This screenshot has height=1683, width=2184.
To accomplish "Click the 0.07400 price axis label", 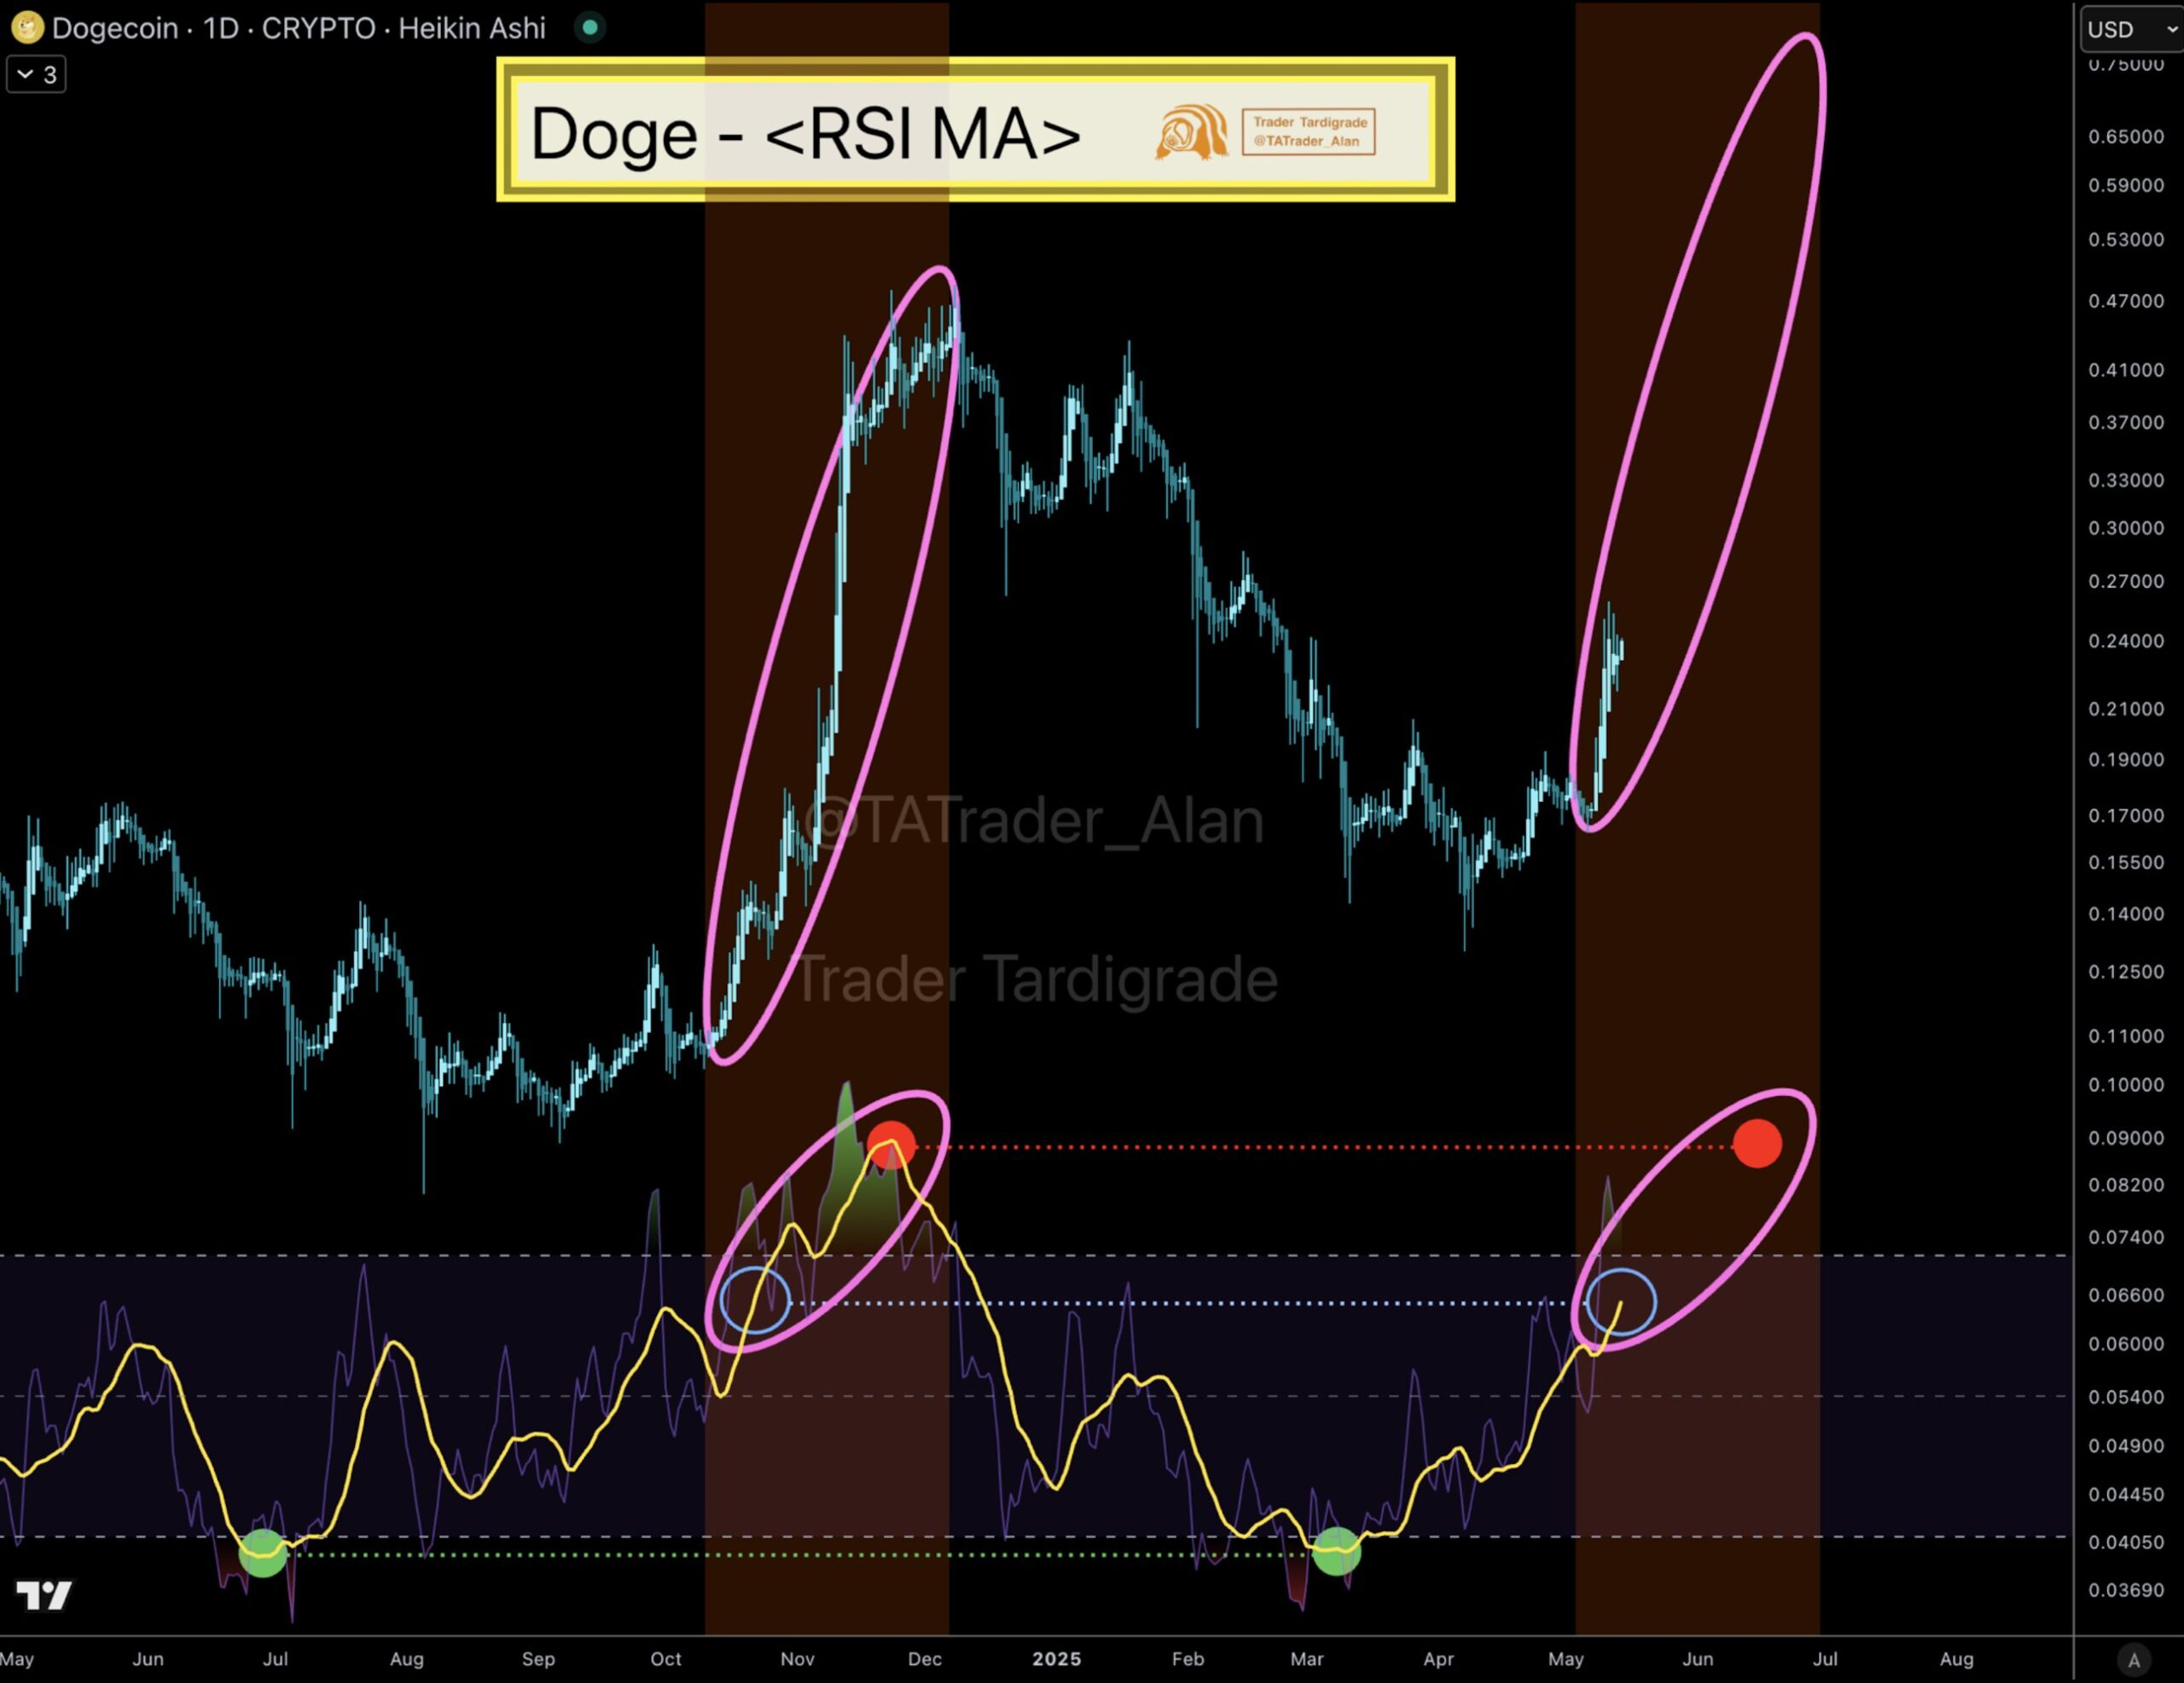I will click(x=2126, y=1237).
